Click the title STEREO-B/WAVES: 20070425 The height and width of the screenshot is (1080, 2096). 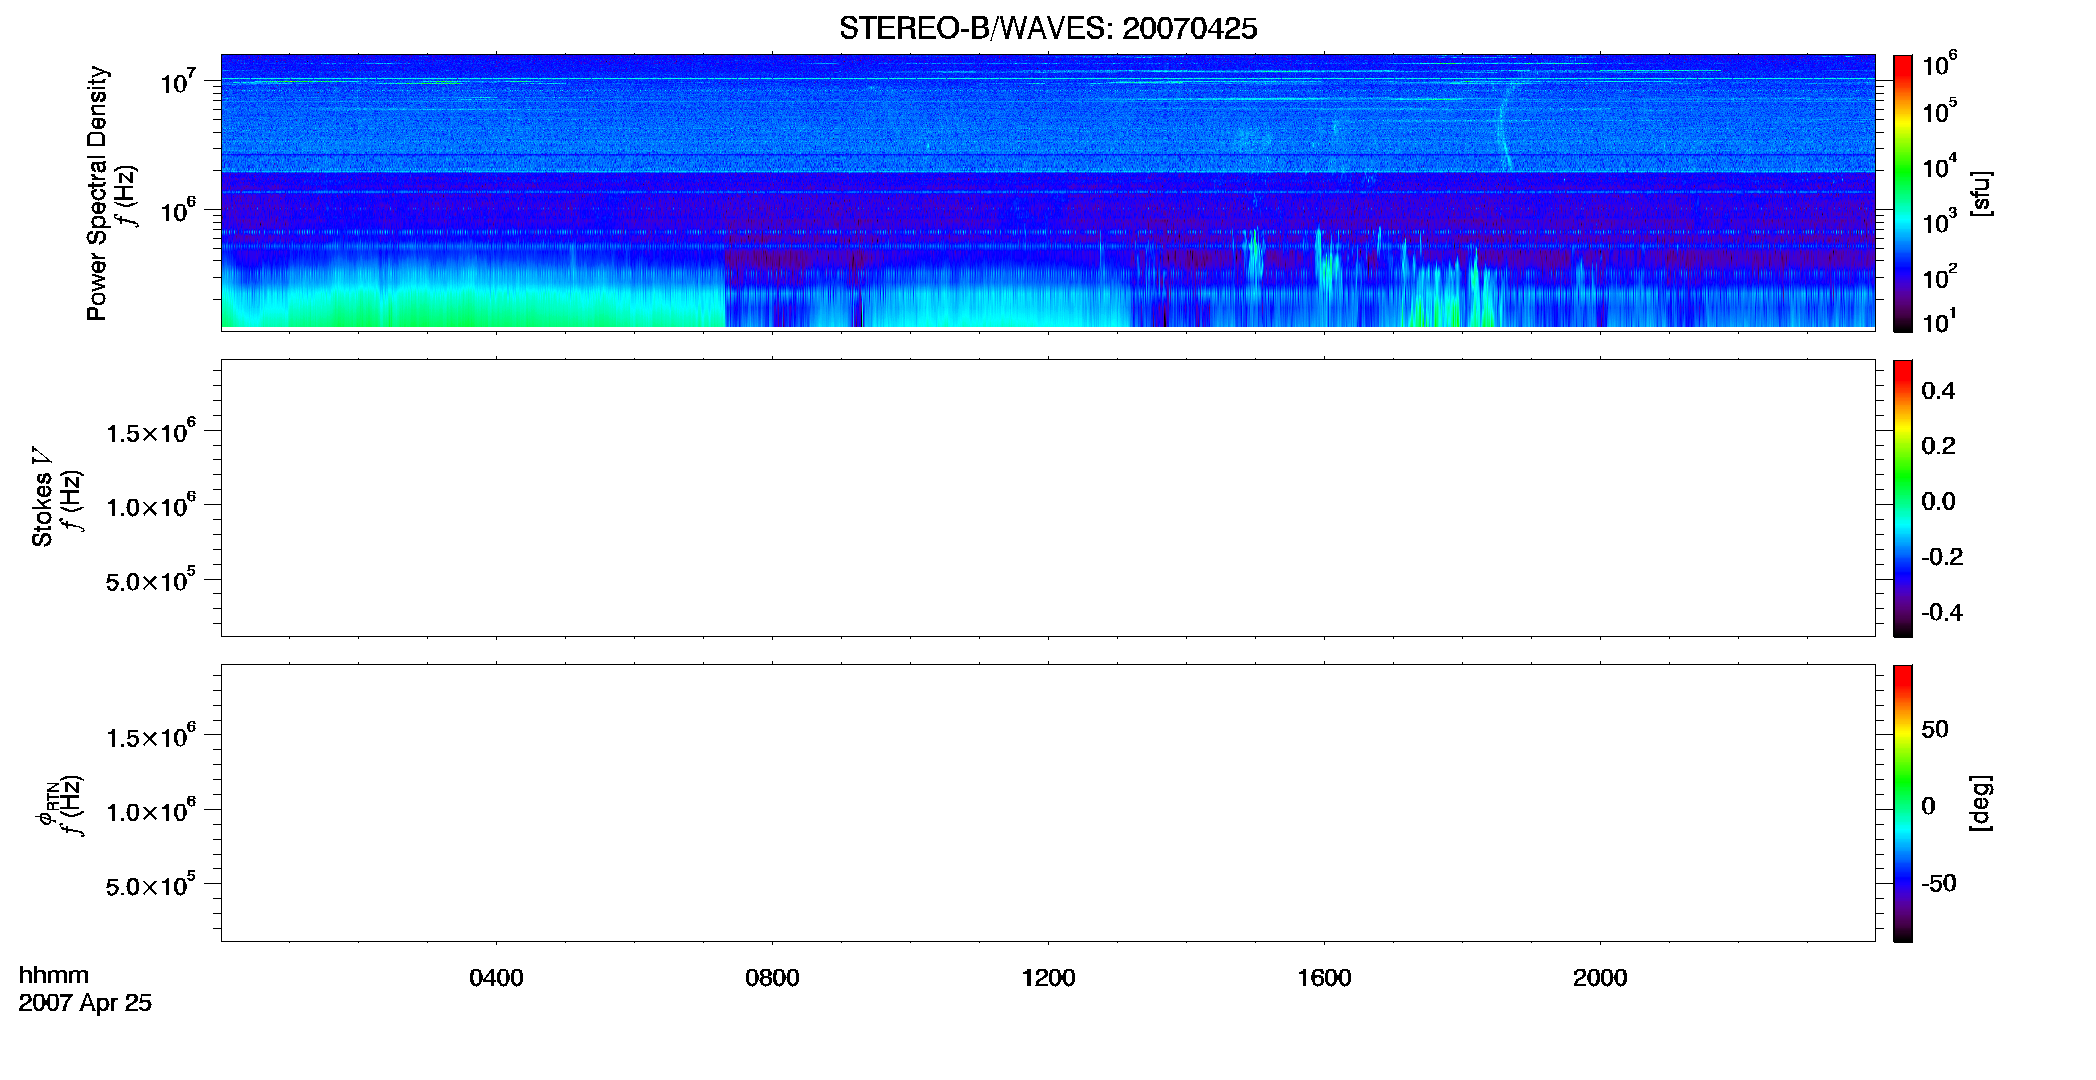1048,28
